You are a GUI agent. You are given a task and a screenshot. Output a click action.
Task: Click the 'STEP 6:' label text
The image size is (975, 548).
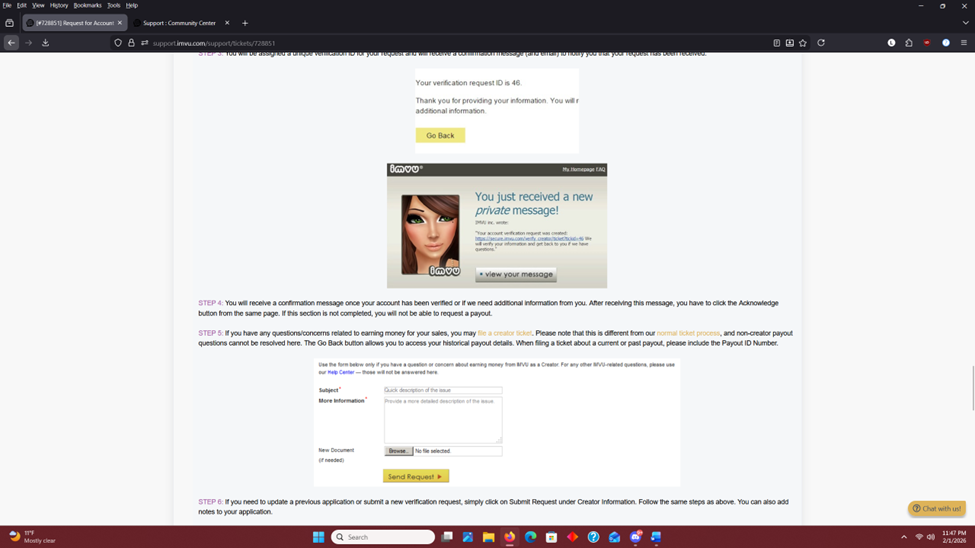coord(210,502)
